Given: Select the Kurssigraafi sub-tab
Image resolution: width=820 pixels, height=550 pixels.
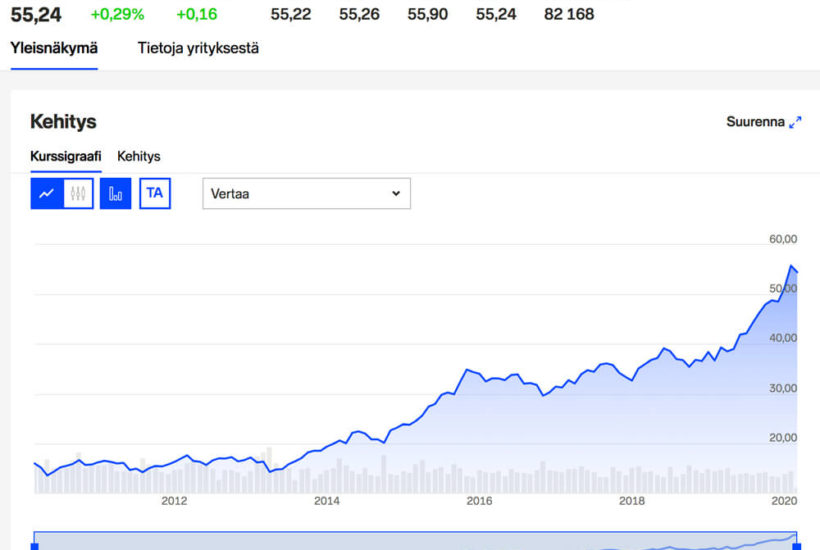Looking at the screenshot, I should (x=66, y=156).
